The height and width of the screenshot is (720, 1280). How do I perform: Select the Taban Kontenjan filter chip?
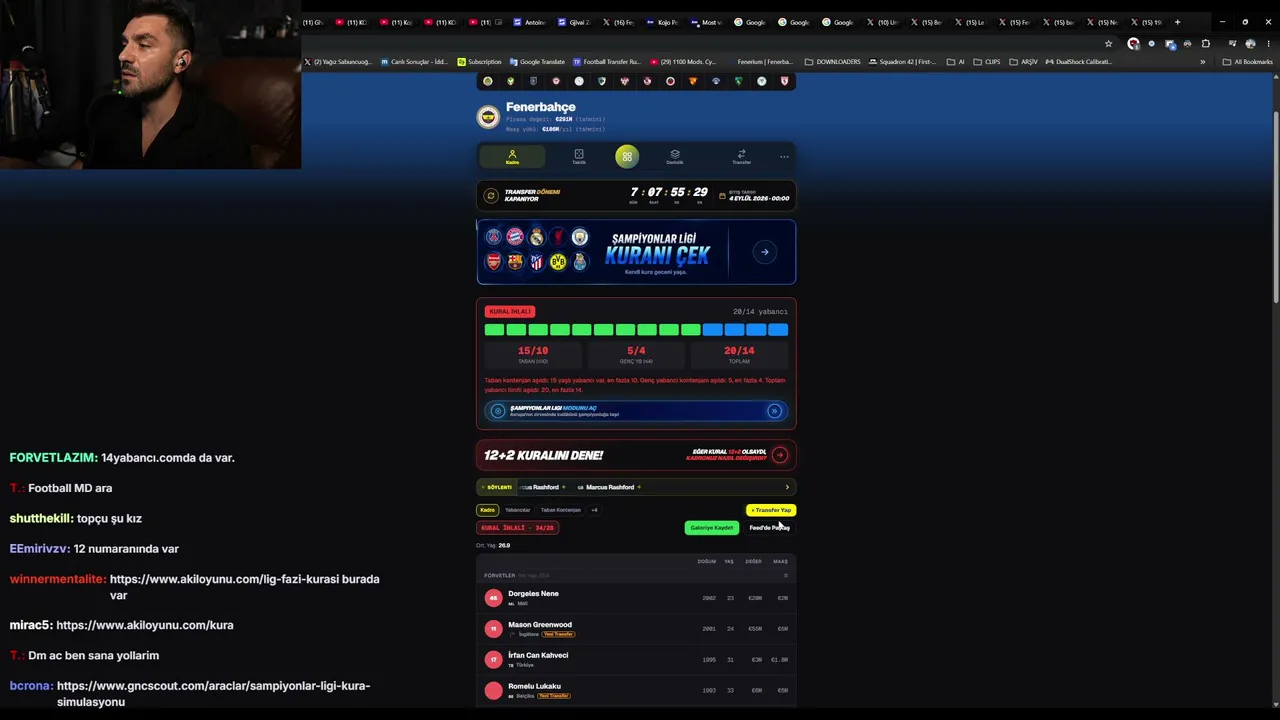point(561,510)
